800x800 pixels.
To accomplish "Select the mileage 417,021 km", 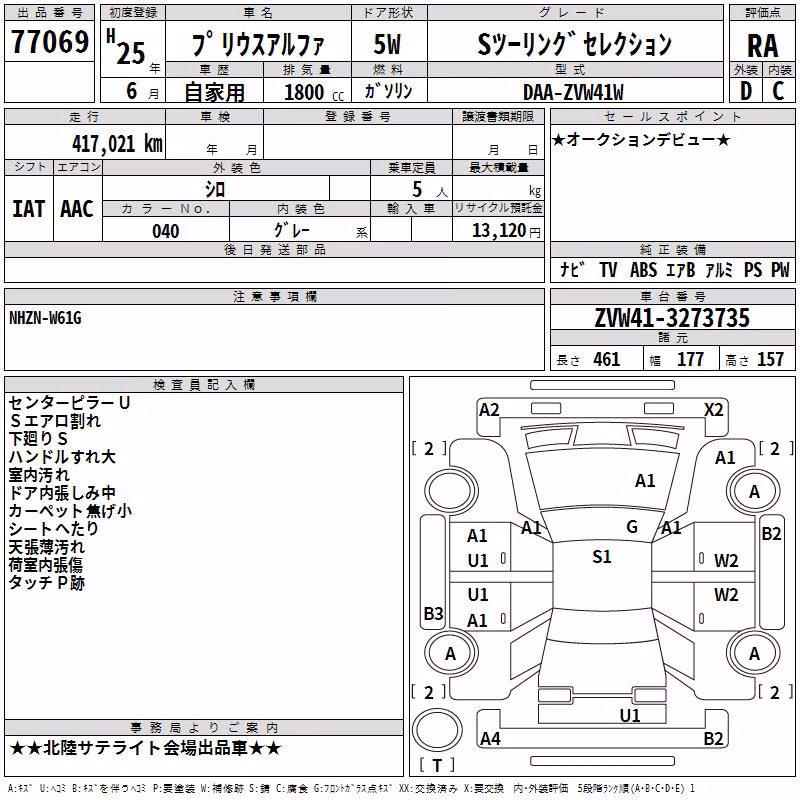I will pos(117,144).
